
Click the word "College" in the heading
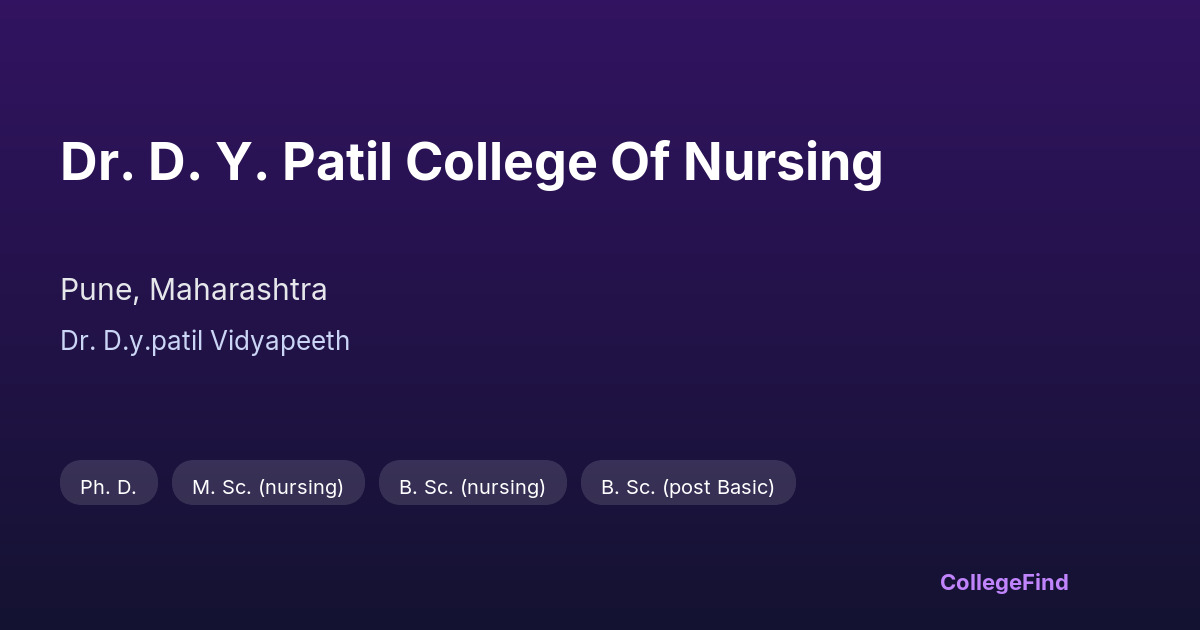(500, 162)
